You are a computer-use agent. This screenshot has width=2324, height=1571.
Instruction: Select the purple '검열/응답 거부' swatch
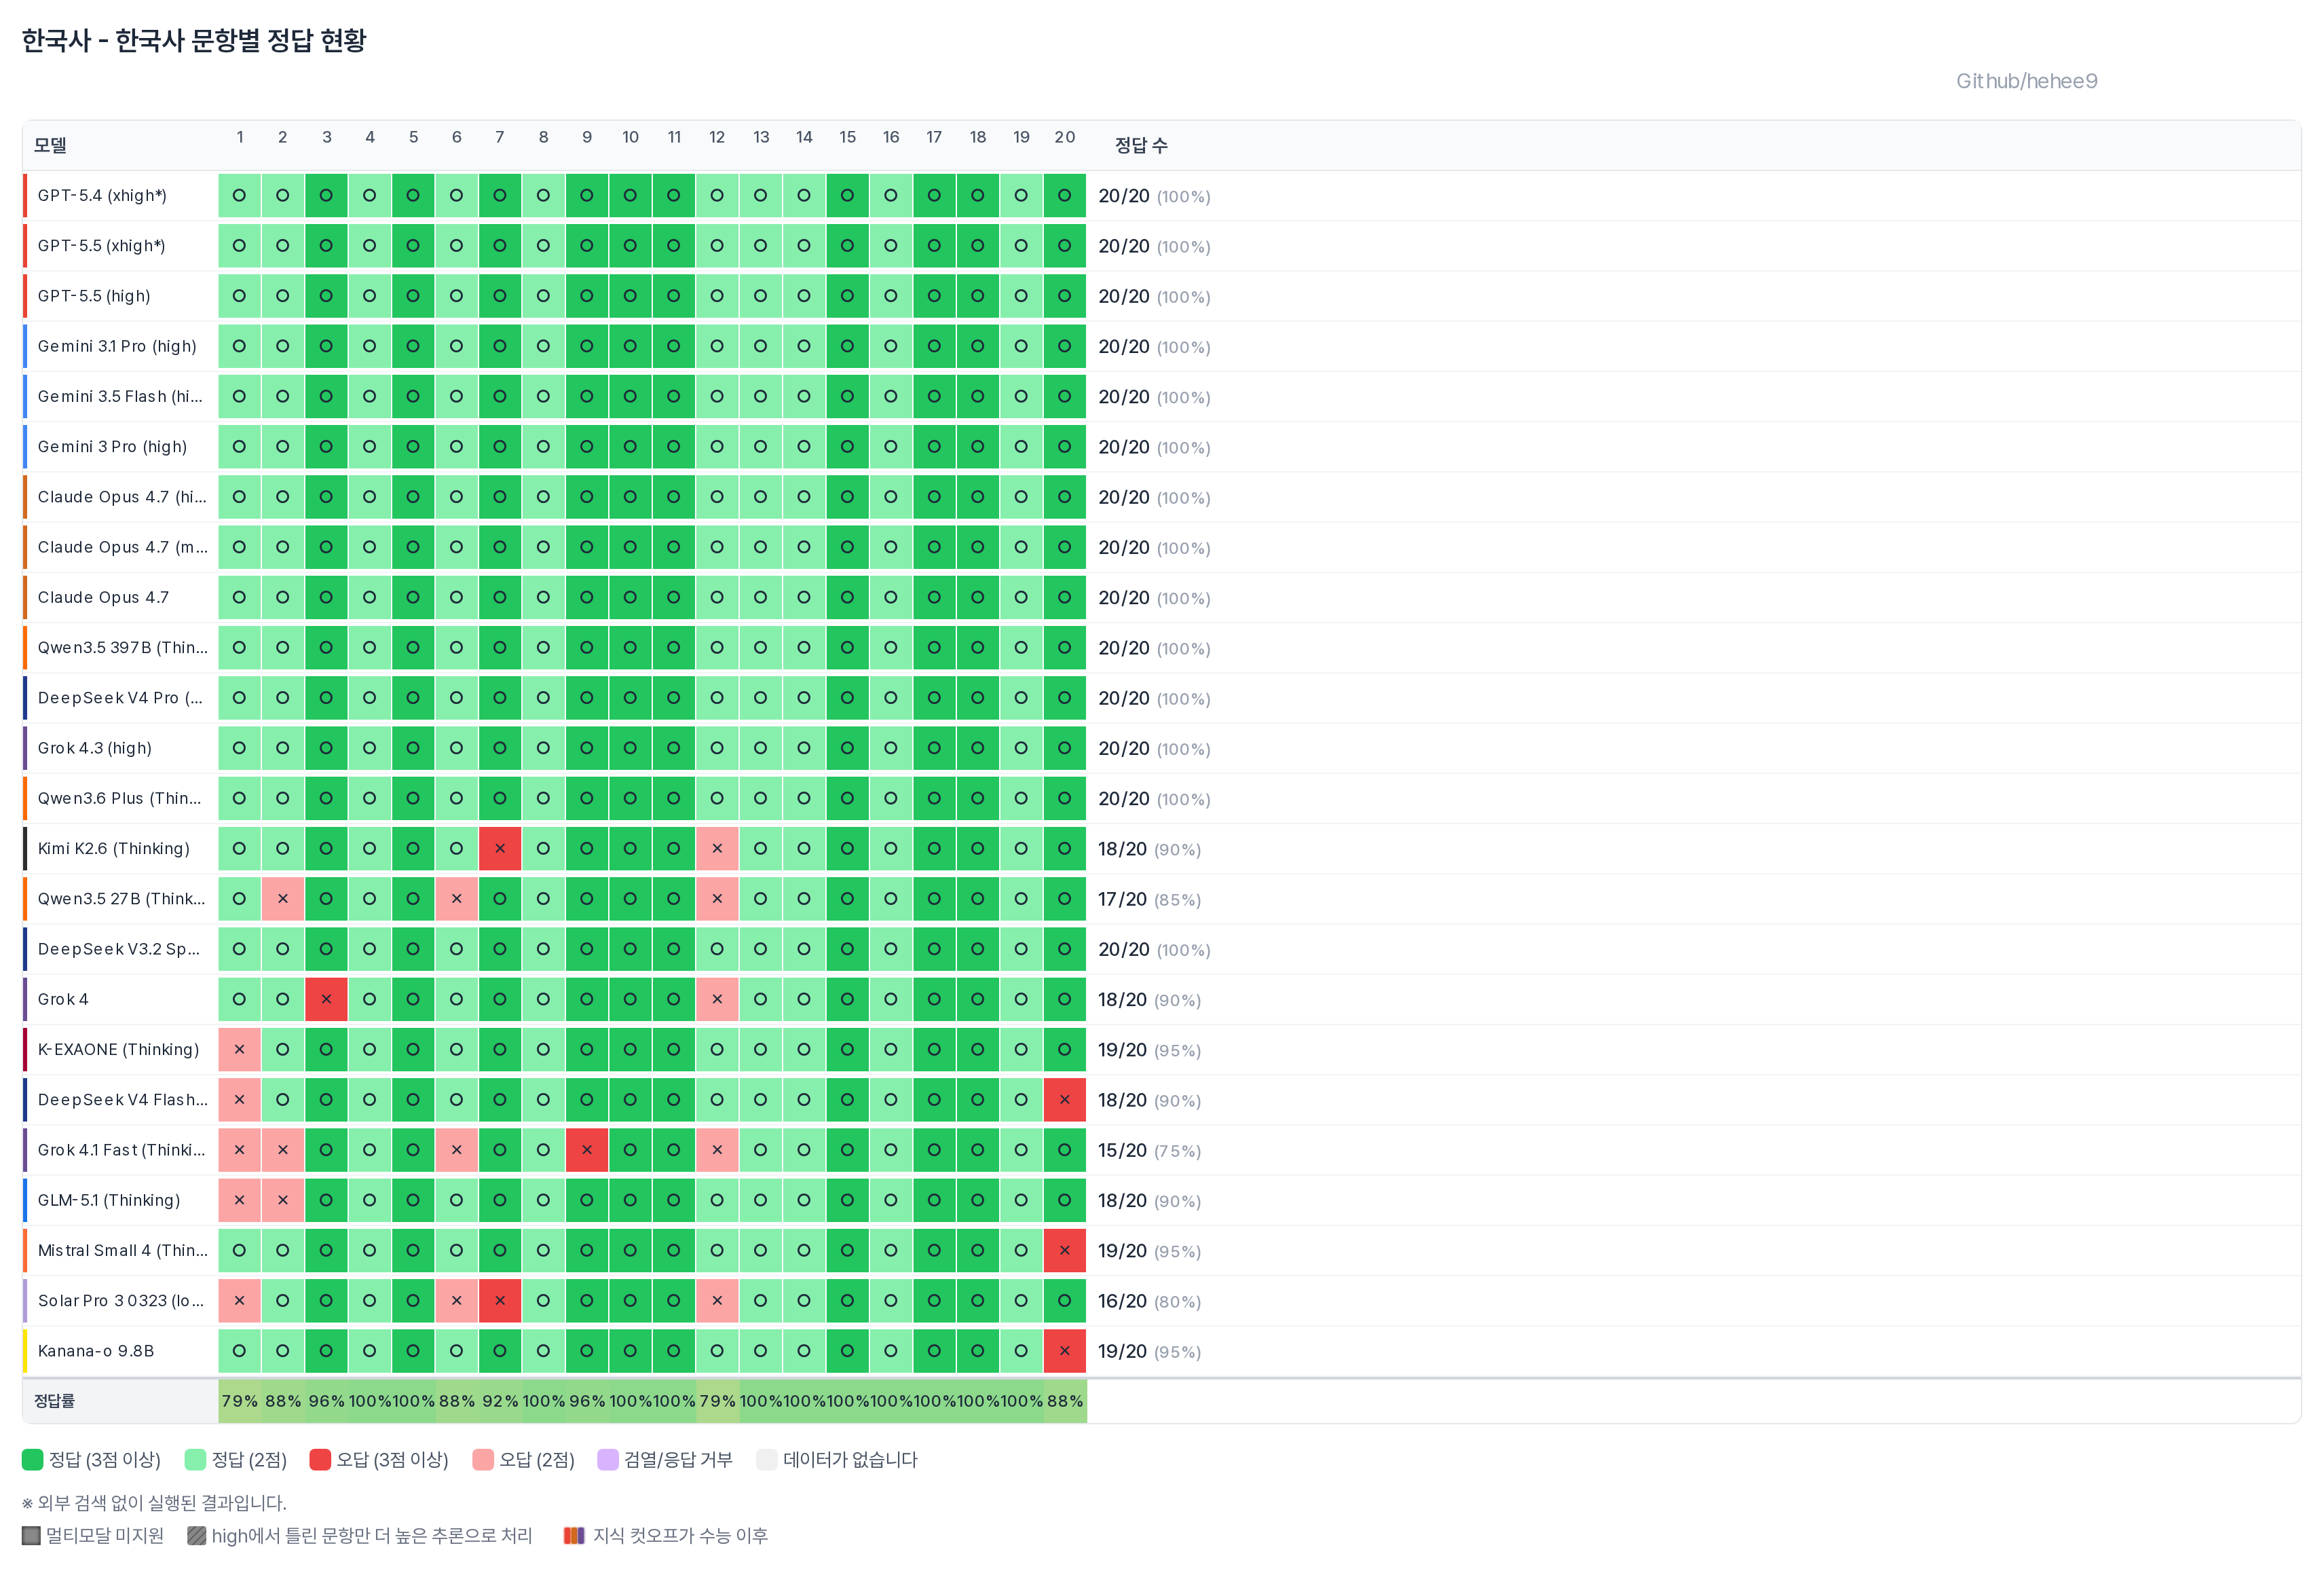608,1459
